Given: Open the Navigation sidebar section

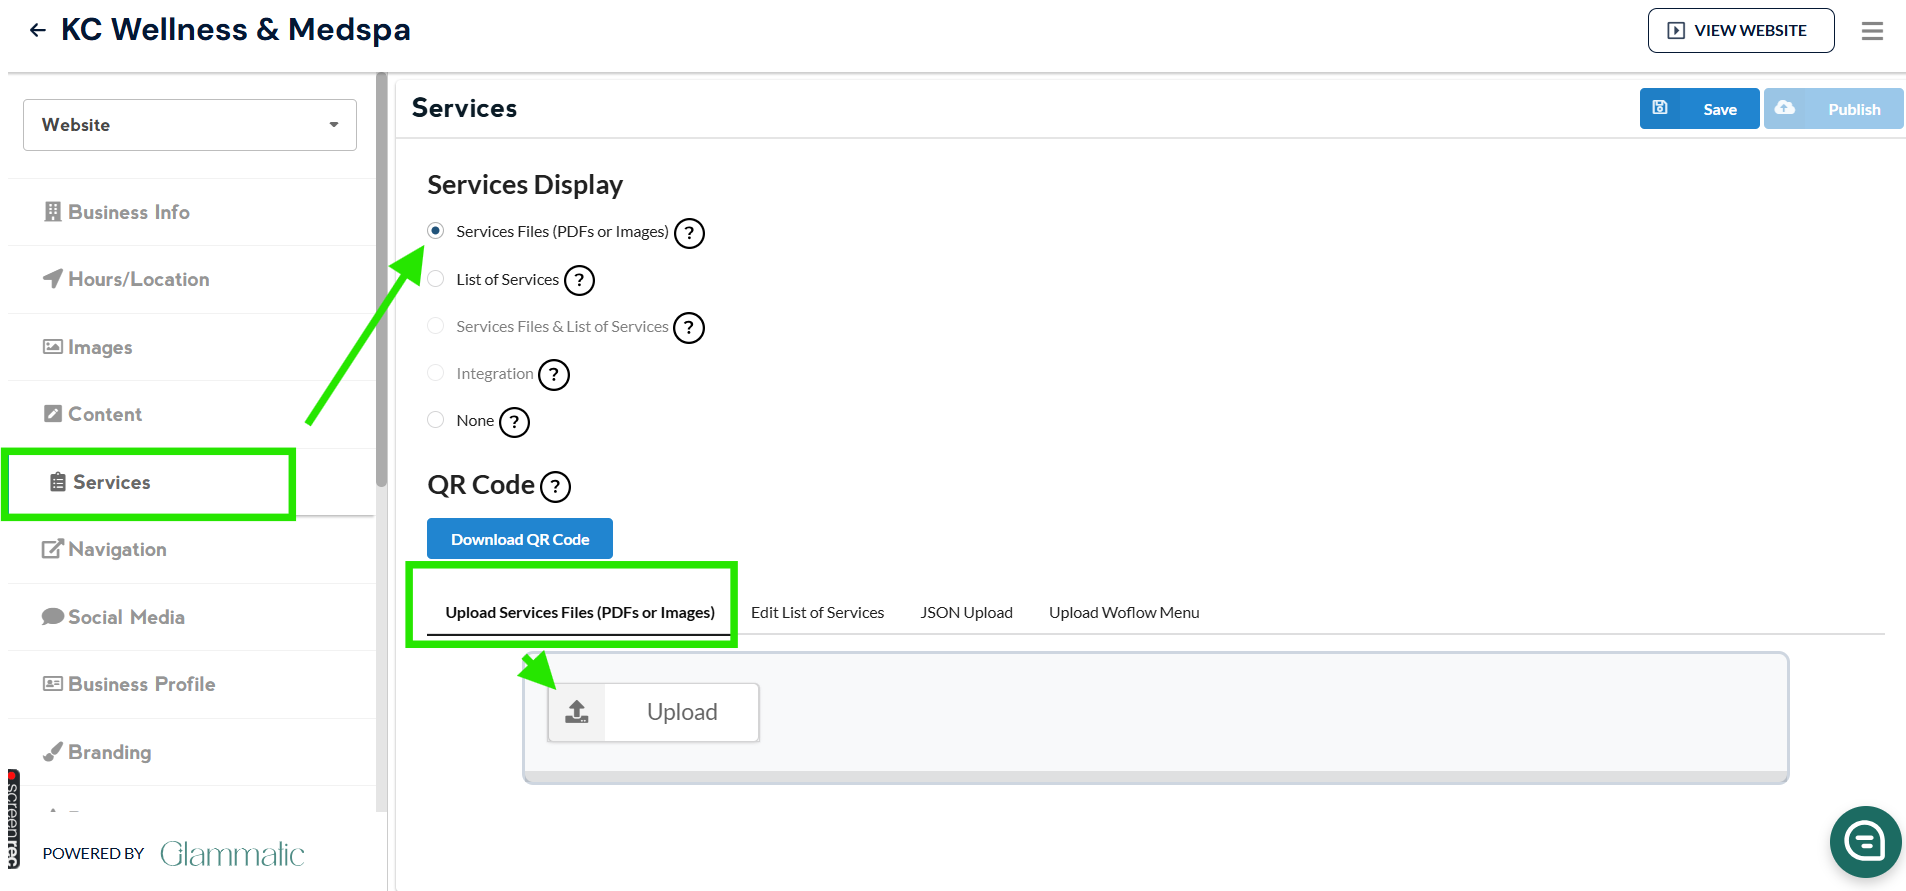Looking at the screenshot, I should tap(117, 549).
